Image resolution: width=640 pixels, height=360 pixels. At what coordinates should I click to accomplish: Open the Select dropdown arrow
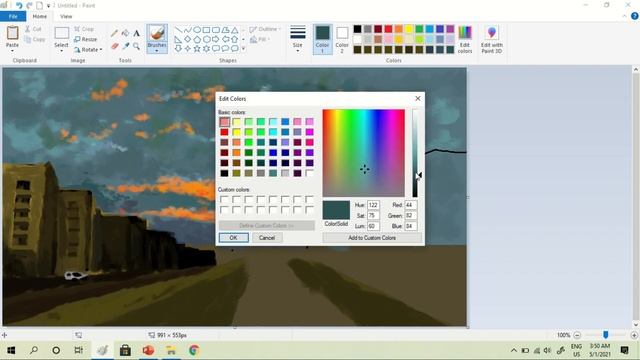(61, 51)
